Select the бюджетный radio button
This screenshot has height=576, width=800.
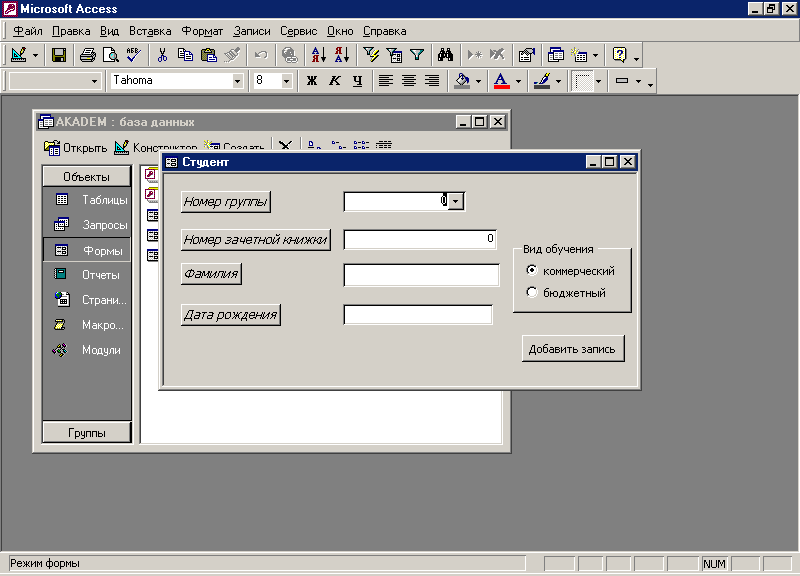532,292
